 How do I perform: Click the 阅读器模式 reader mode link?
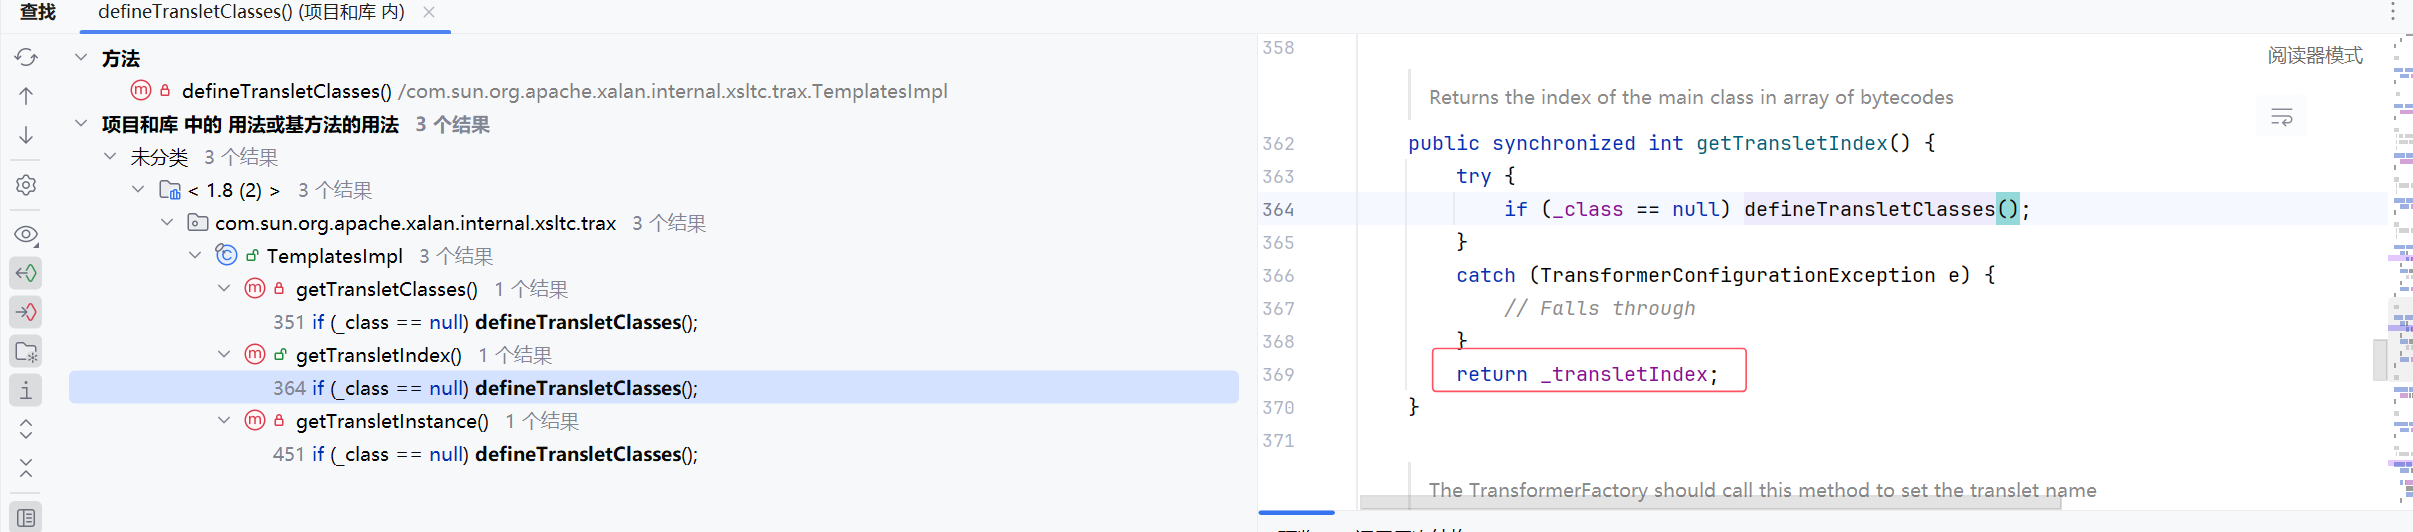(2314, 55)
